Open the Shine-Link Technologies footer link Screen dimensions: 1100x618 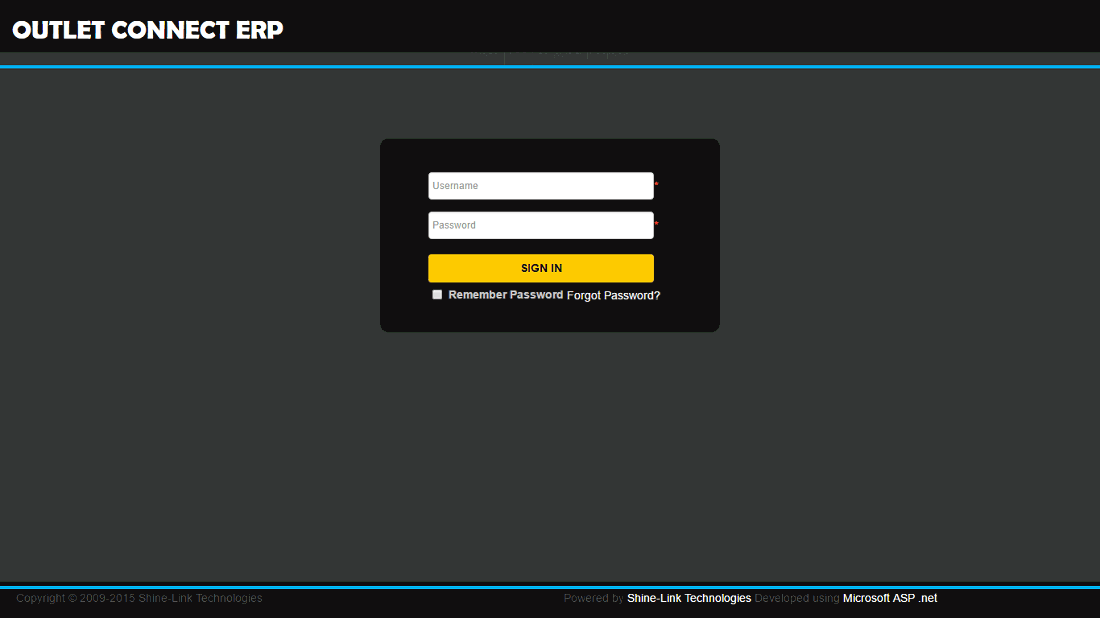point(689,598)
